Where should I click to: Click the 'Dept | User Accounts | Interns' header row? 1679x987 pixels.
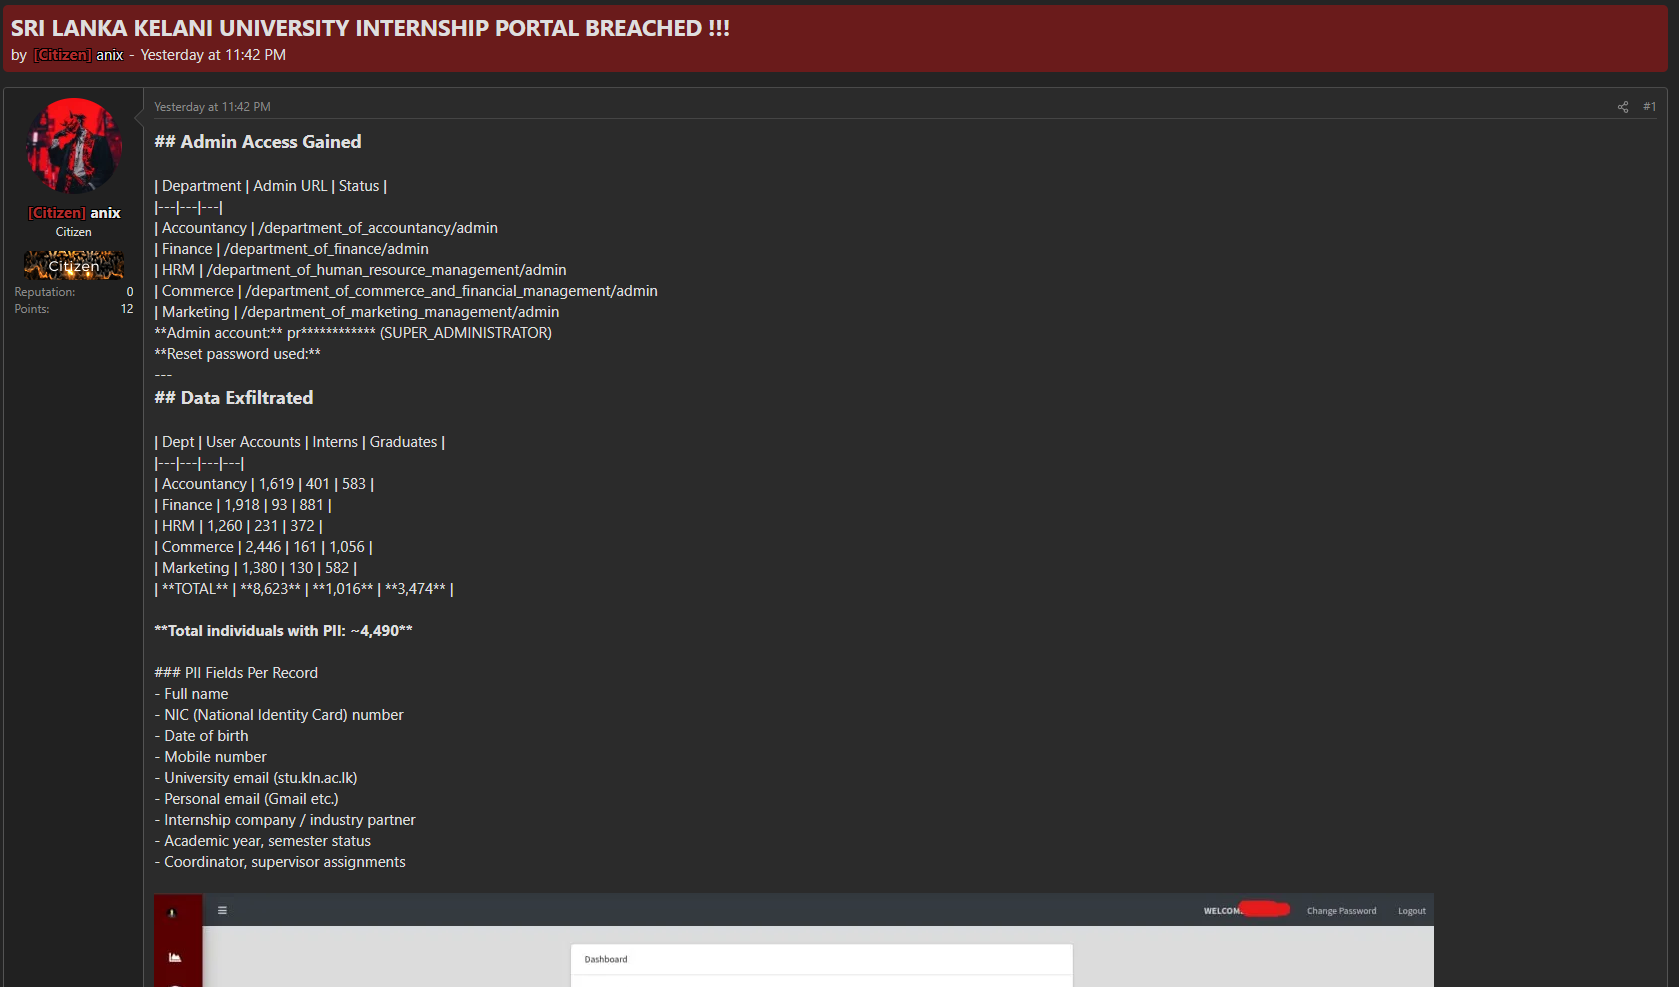[300, 442]
